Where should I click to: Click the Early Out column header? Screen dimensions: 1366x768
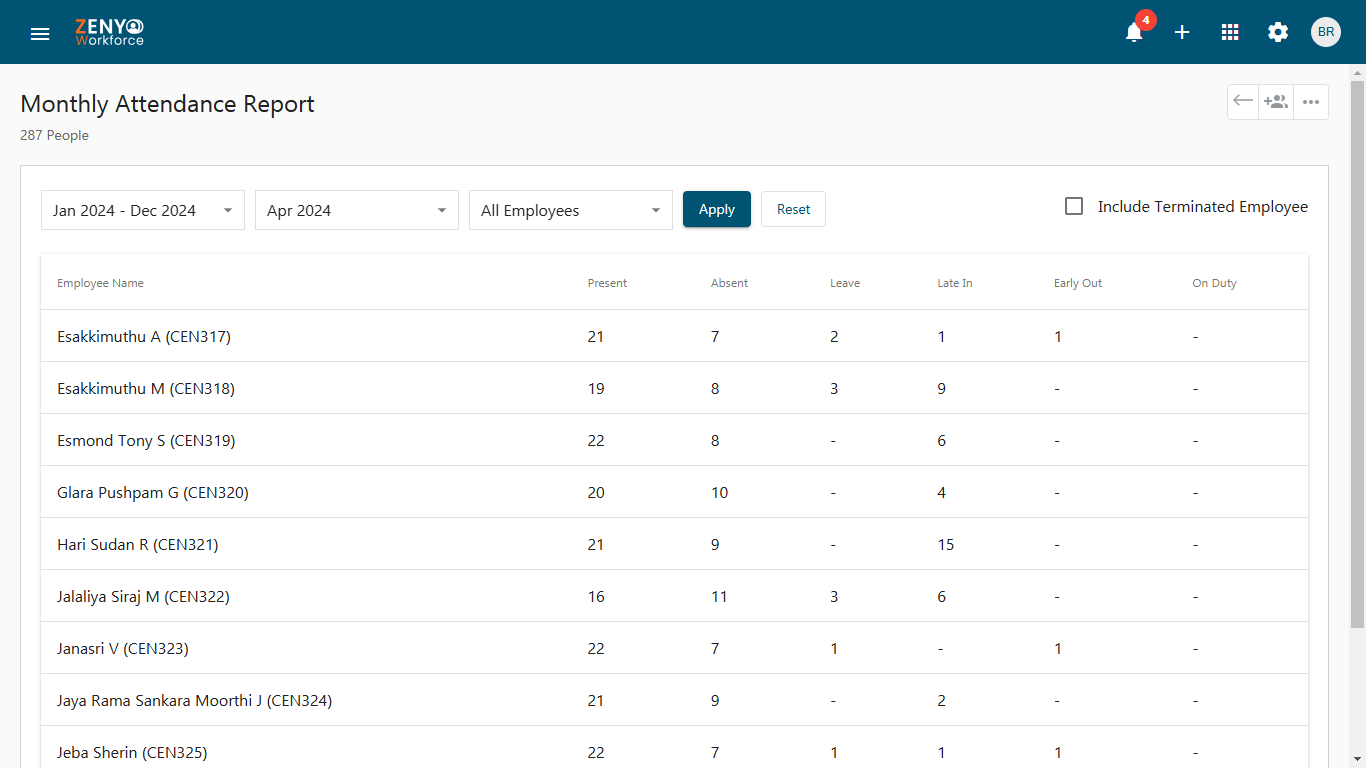pos(1078,283)
